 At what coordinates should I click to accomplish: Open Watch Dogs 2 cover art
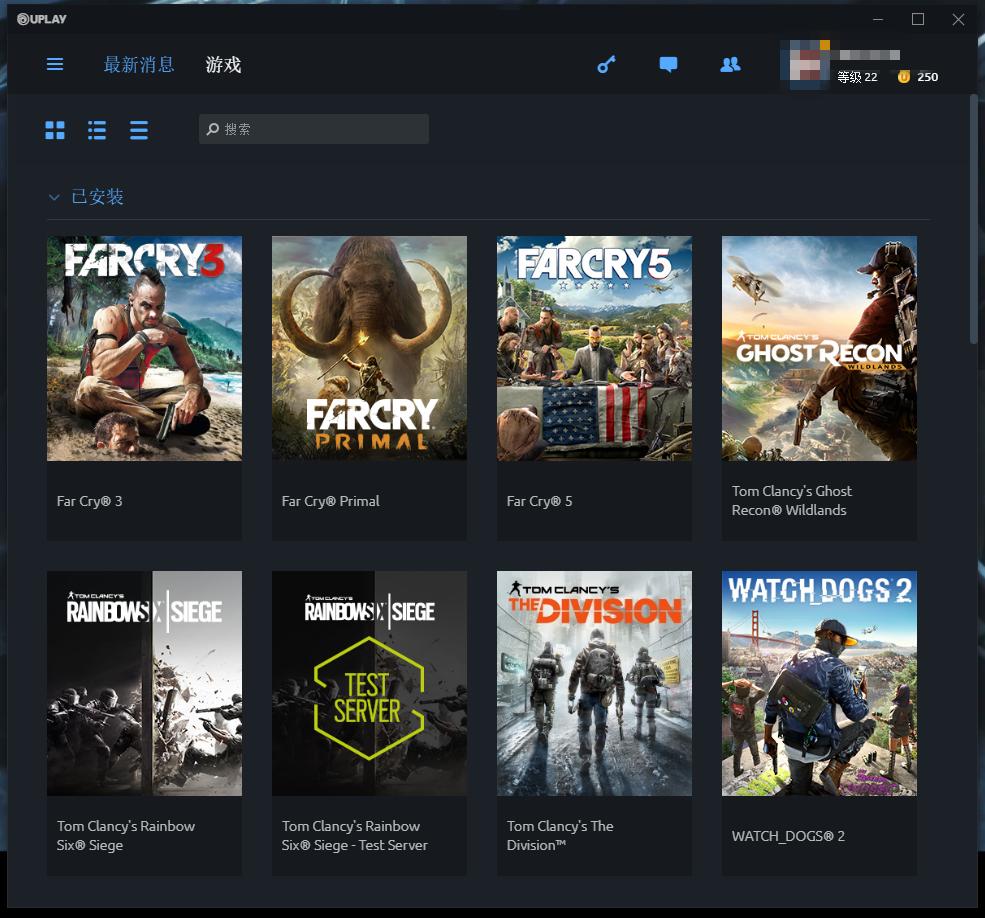[x=819, y=683]
